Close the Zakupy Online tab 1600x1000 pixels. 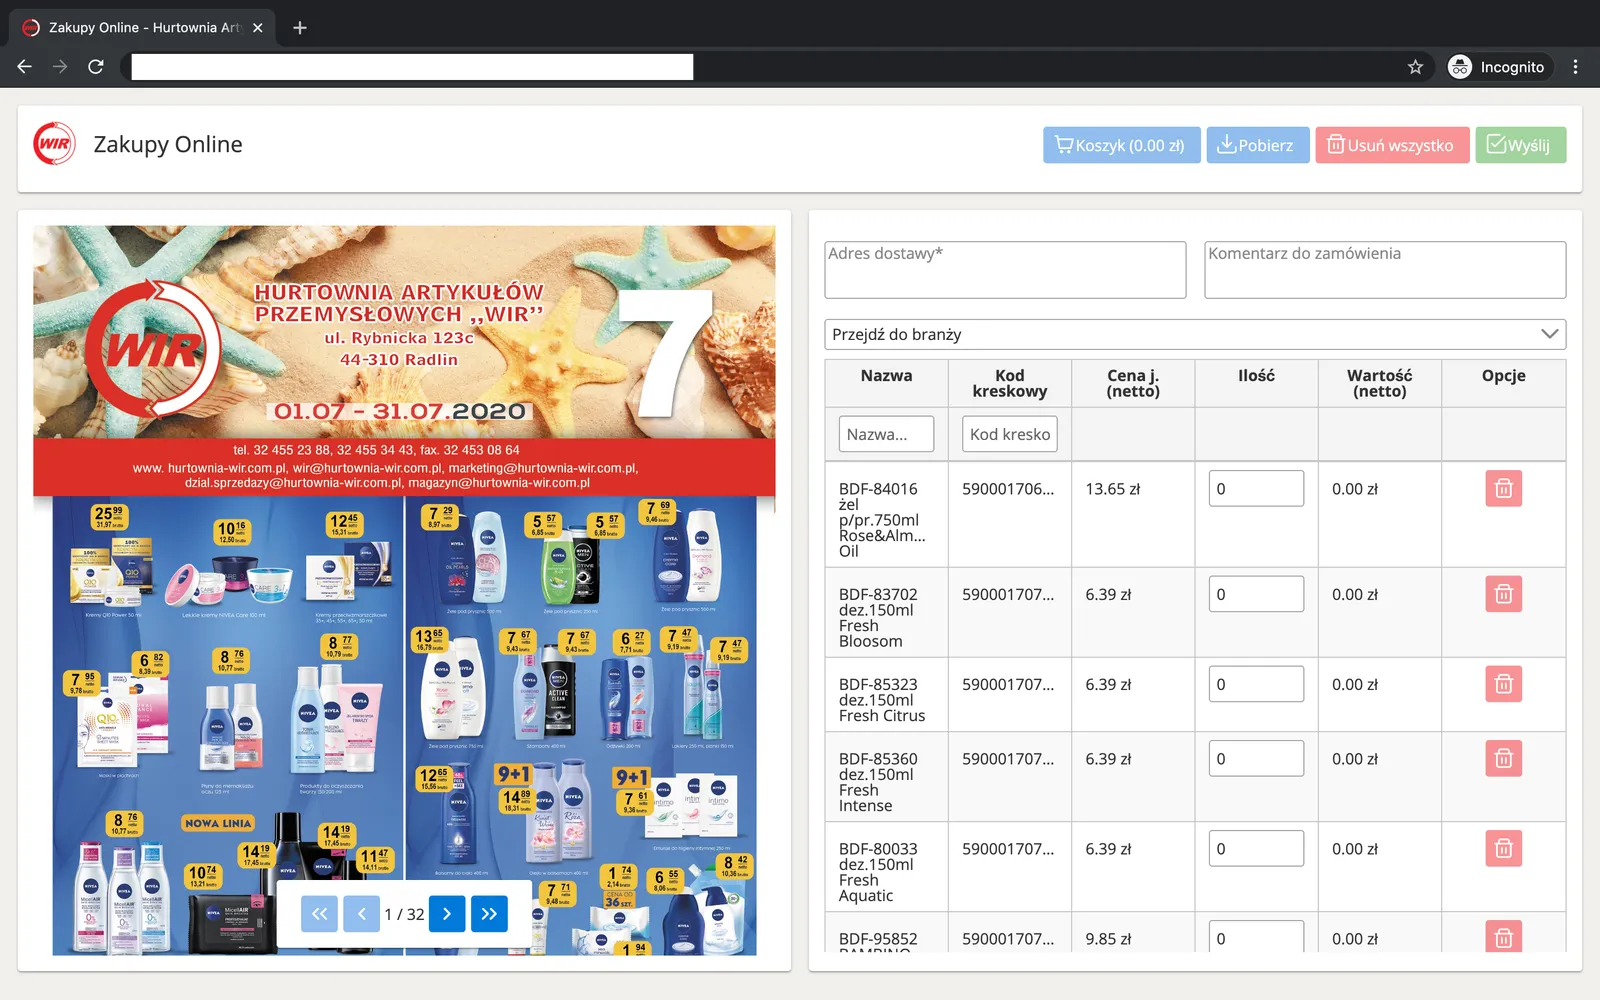[258, 28]
